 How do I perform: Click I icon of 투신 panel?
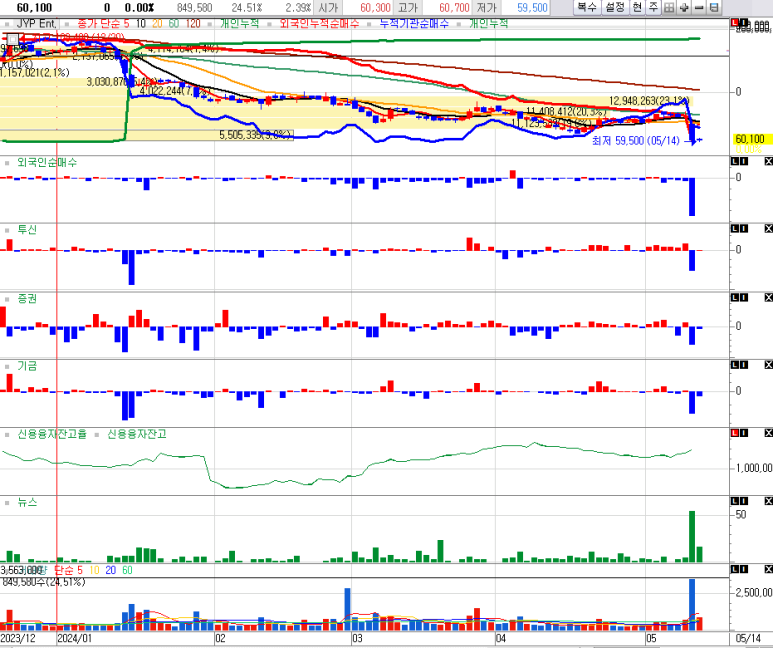(x=744, y=228)
